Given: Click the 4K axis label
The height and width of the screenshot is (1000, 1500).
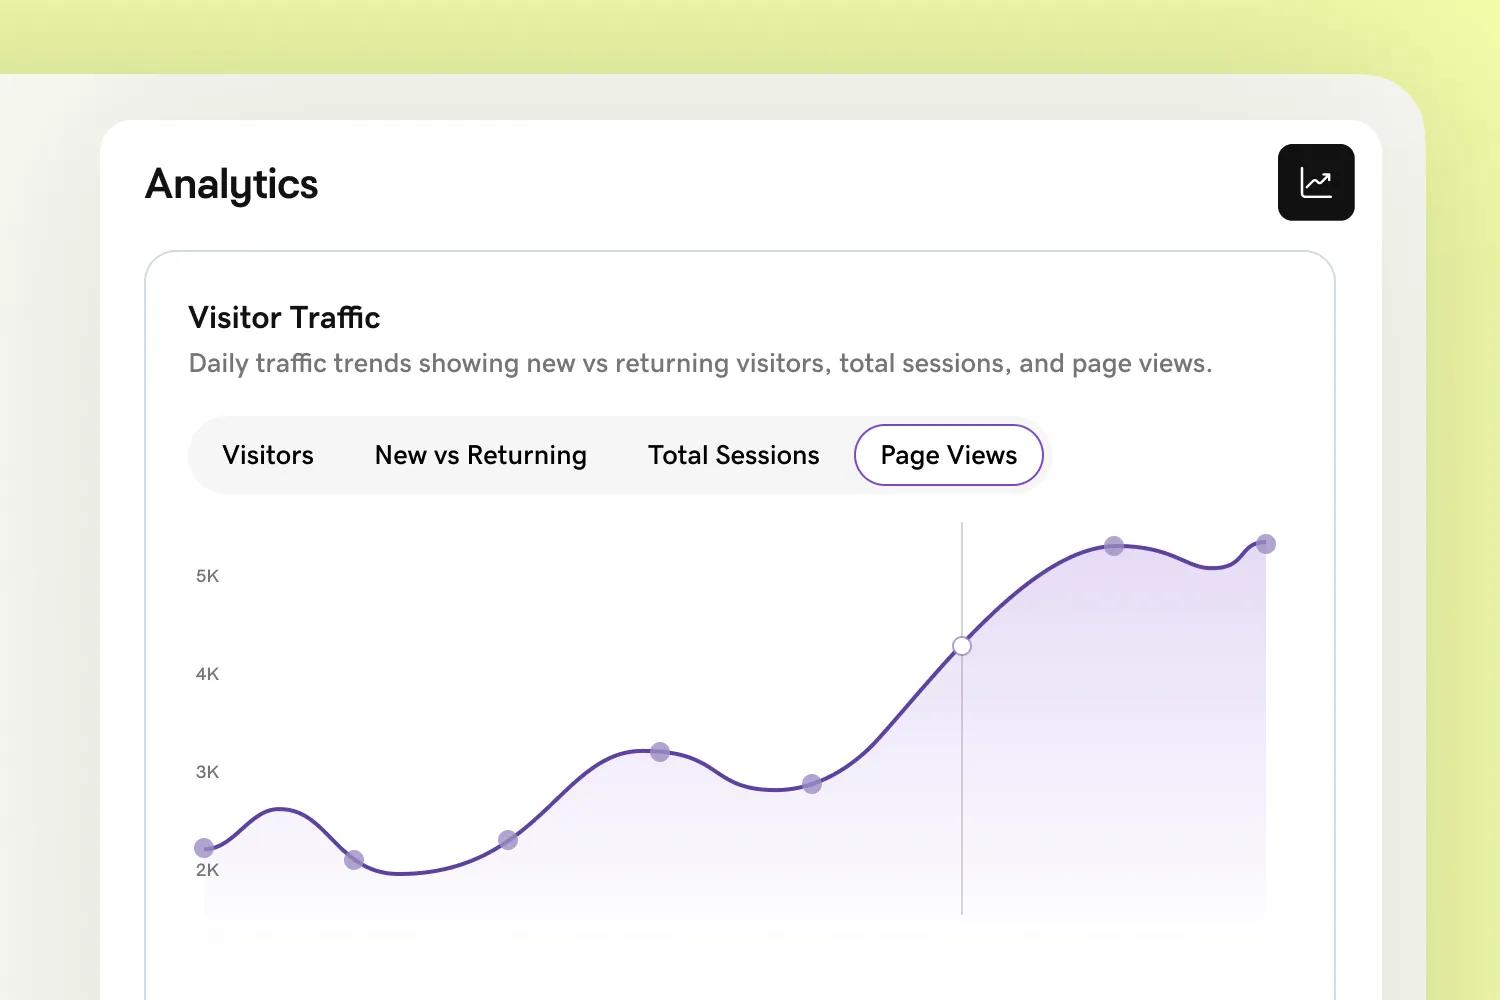Looking at the screenshot, I should [x=207, y=674].
